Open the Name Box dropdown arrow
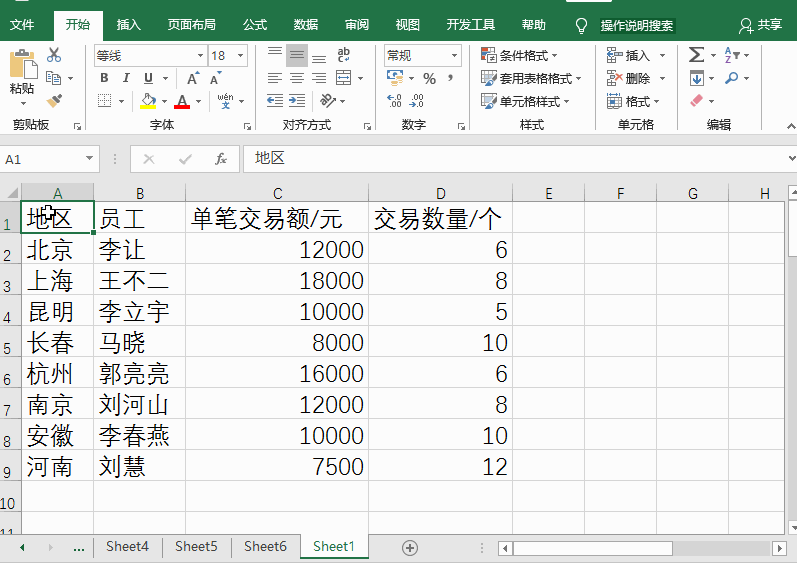Viewport: 797px width, 563px height. [89, 159]
